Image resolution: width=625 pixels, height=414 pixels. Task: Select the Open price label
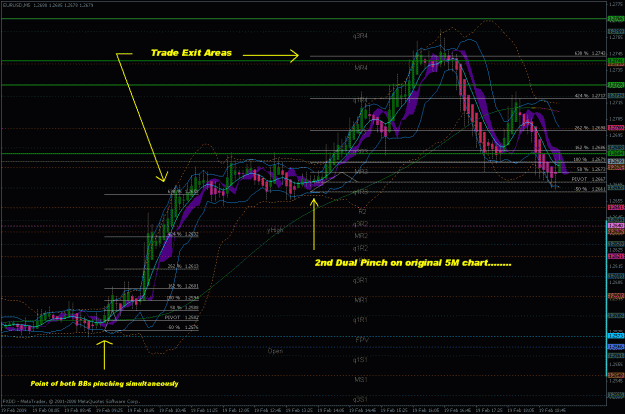[275, 351]
